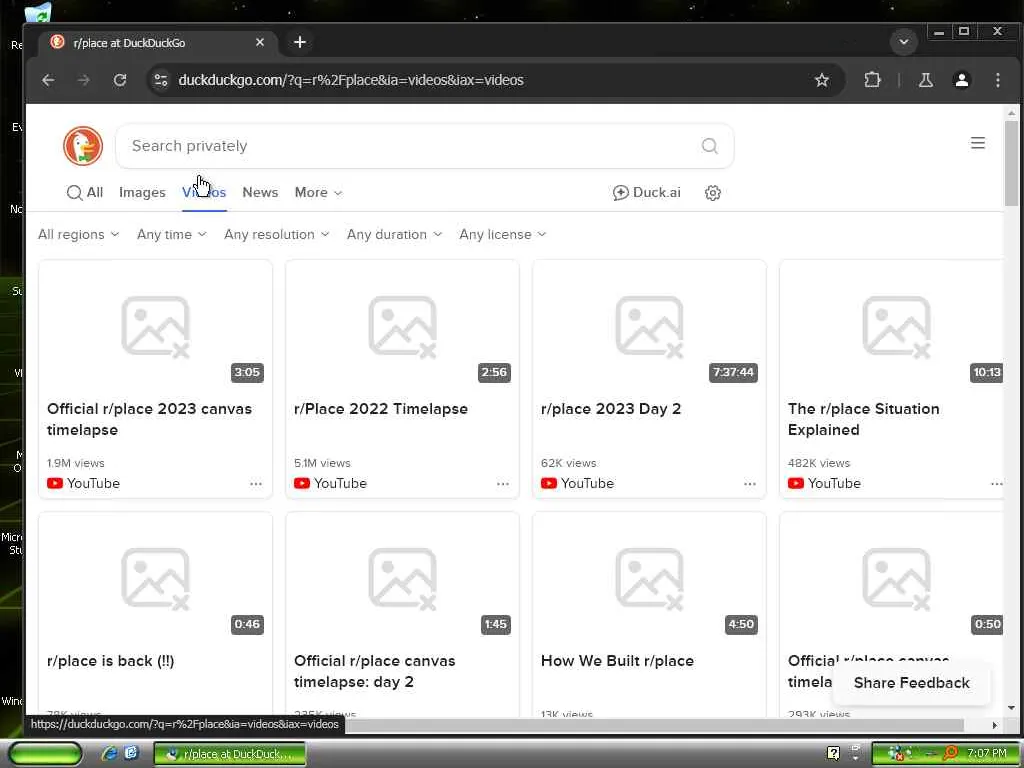The width and height of the screenshot is (1024, 768).
Task: Open Official r/place 2023 canvas timelapse title
Action: pos(149,419)
